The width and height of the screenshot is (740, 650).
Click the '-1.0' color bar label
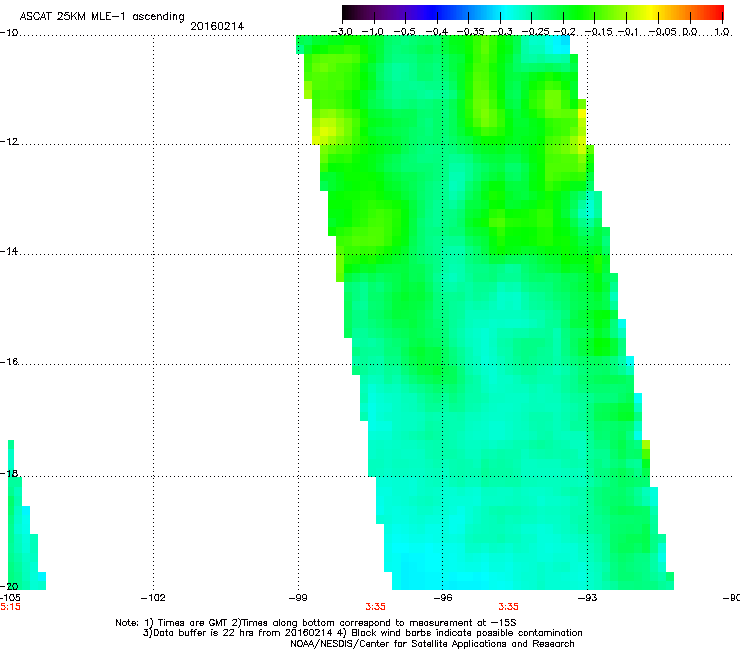coord(373,32)
